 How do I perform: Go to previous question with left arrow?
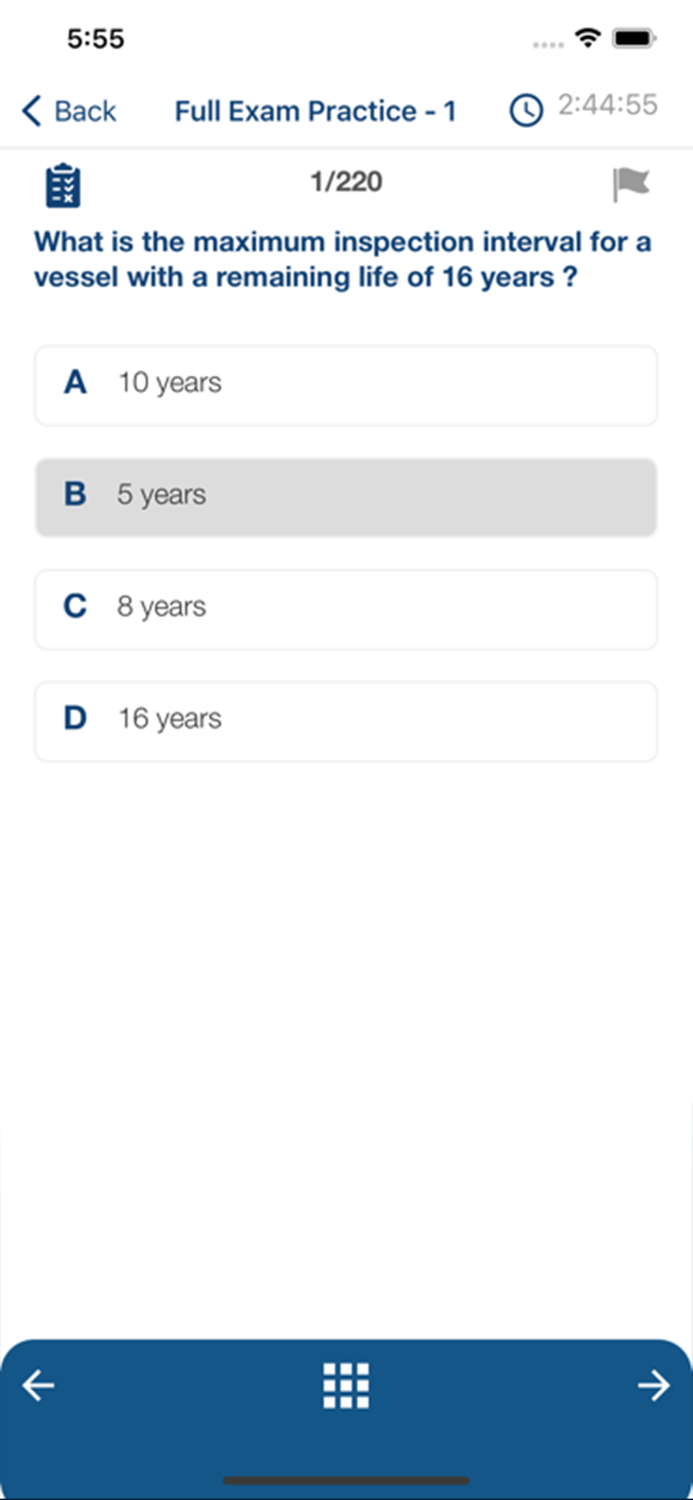(39, 1385)
